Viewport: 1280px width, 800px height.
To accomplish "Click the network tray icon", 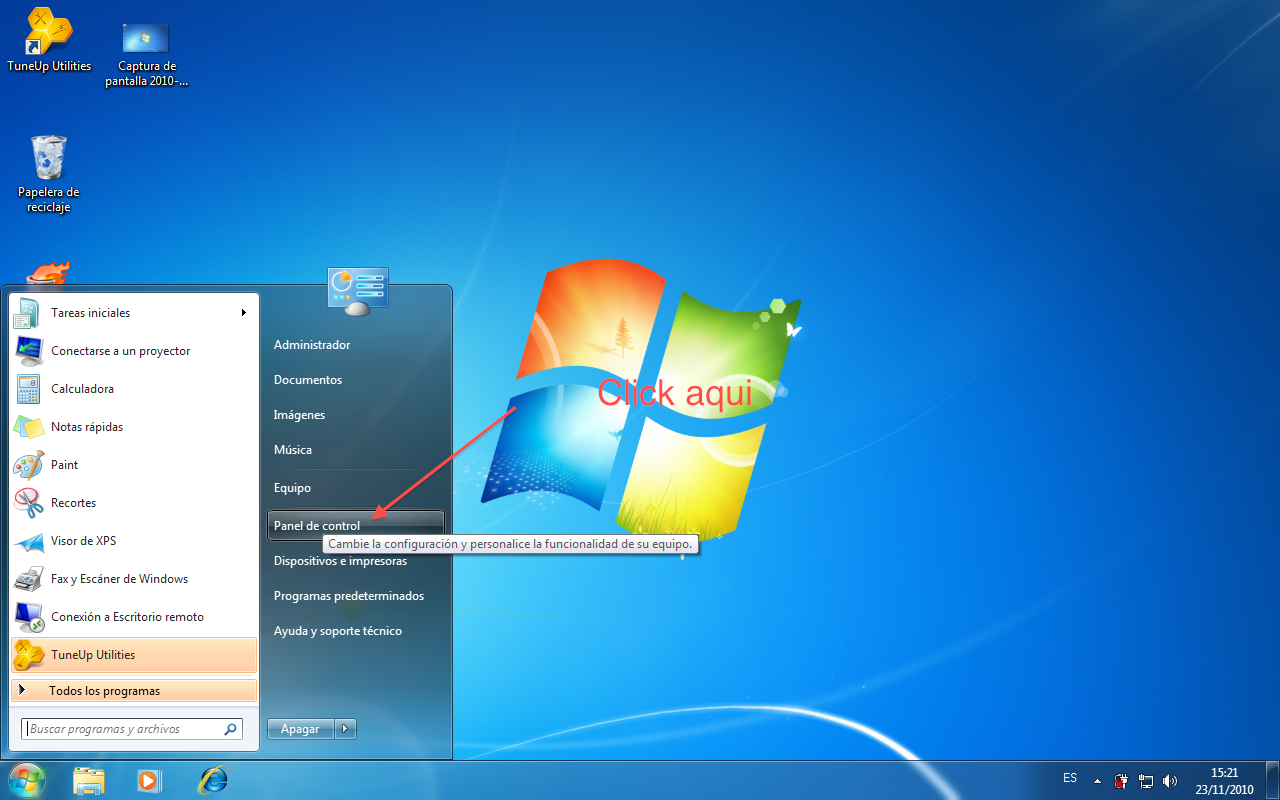I will pyautogui.click(x=1146, y=781).
